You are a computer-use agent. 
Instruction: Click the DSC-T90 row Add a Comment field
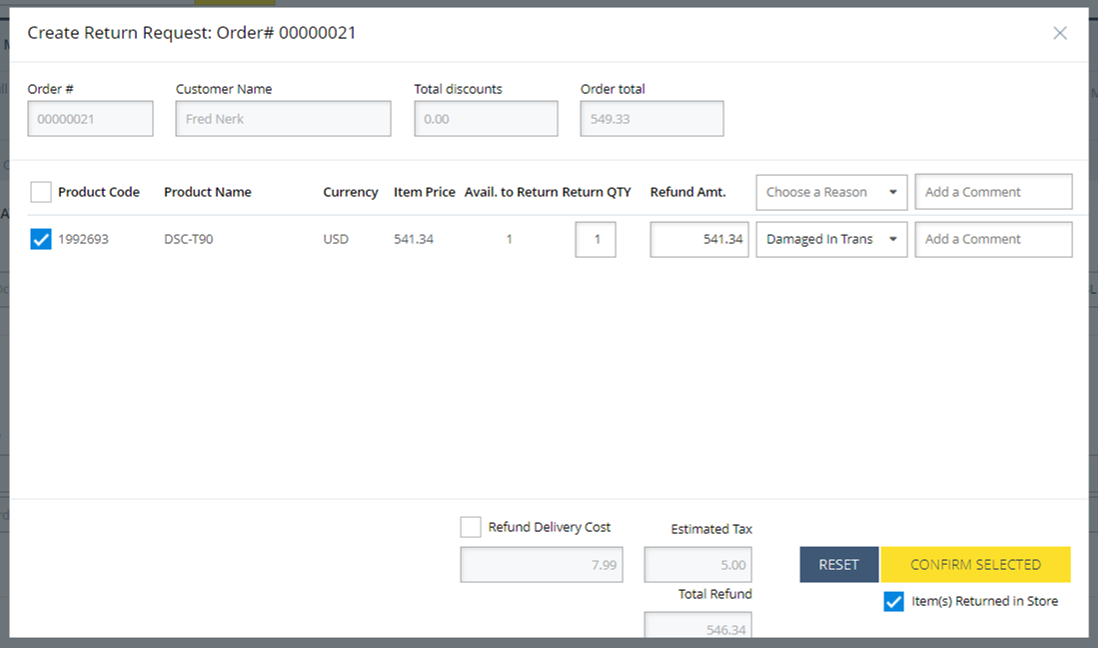coord(993,239)
